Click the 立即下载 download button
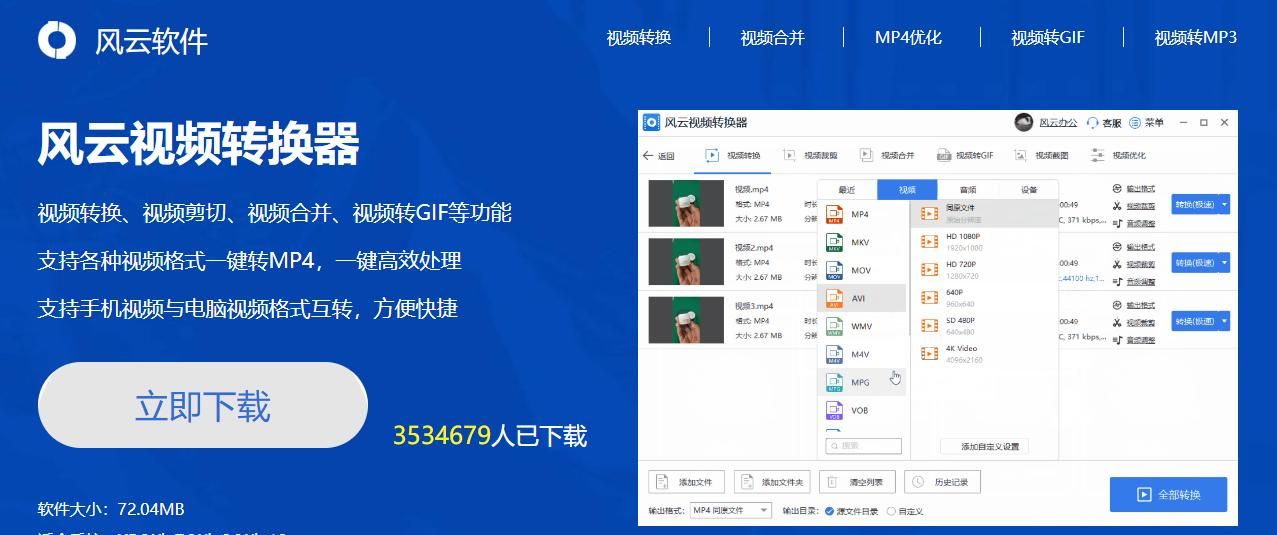This screenshot has width=1277, height=535. click(x=203, y=405)
